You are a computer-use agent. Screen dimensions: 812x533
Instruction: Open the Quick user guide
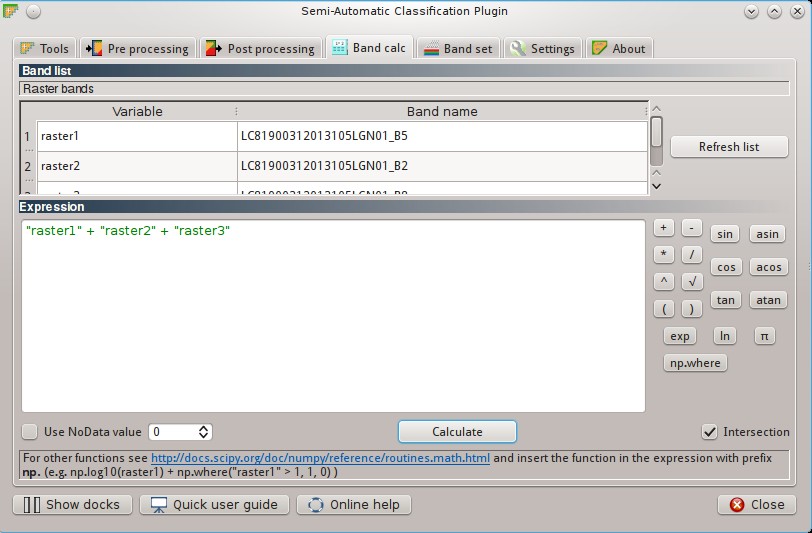click(x=214, y=505)
